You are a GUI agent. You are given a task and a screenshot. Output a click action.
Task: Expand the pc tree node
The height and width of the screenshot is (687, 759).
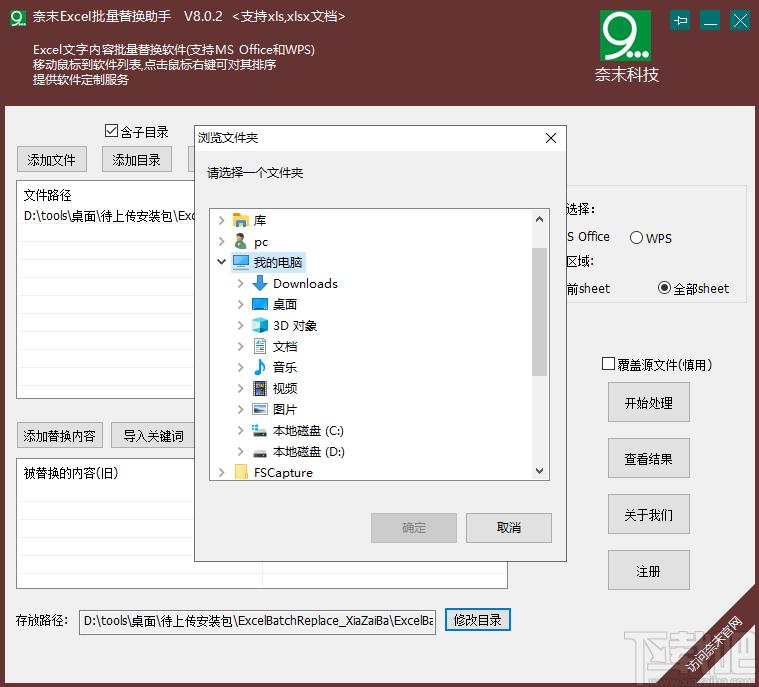pyautogui.click(x=222, y=241)
